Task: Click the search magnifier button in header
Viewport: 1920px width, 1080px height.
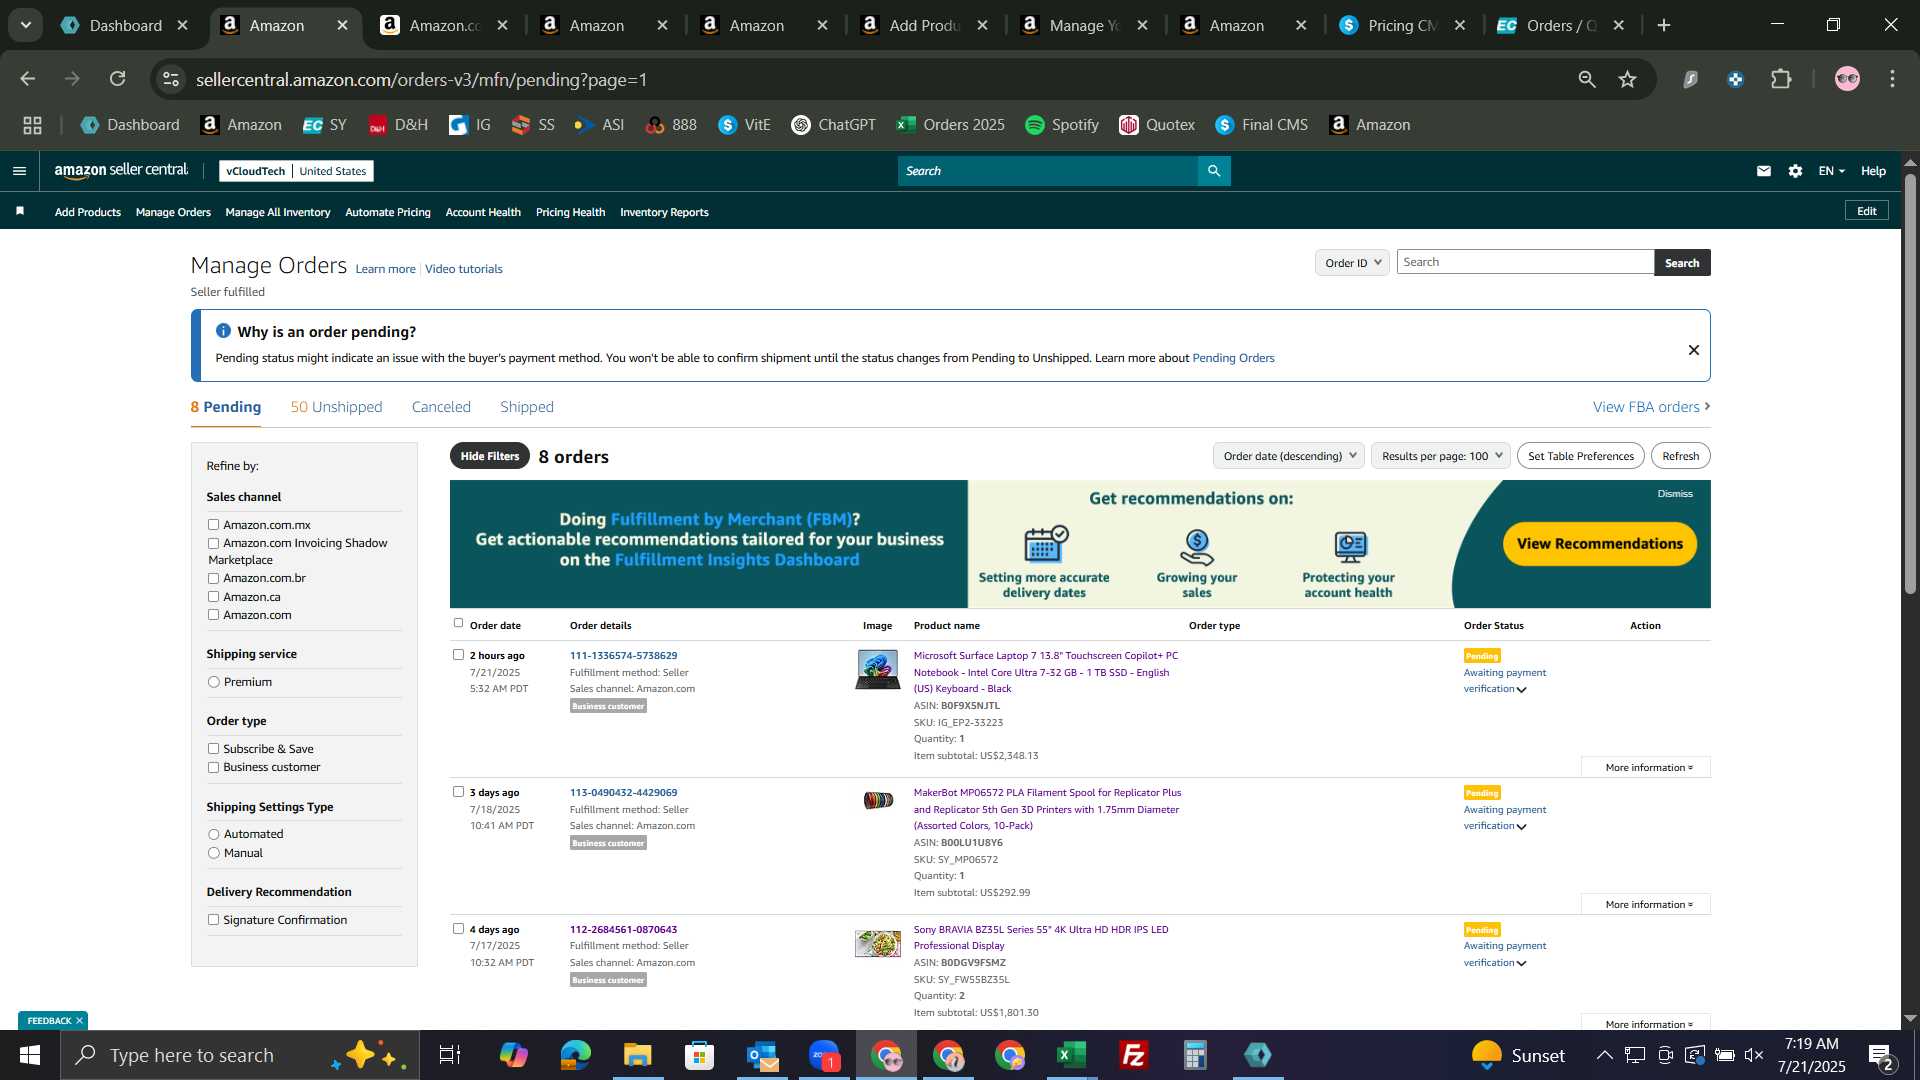Action: (1214, 171)
